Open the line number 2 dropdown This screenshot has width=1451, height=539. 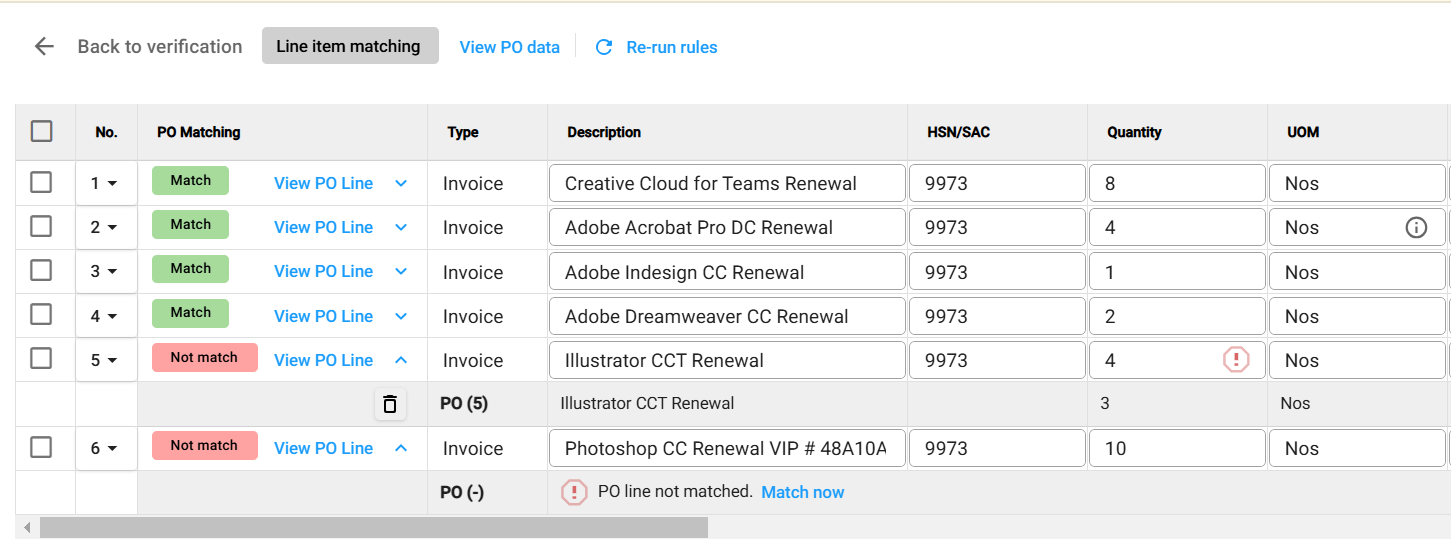tap(105, 228)
